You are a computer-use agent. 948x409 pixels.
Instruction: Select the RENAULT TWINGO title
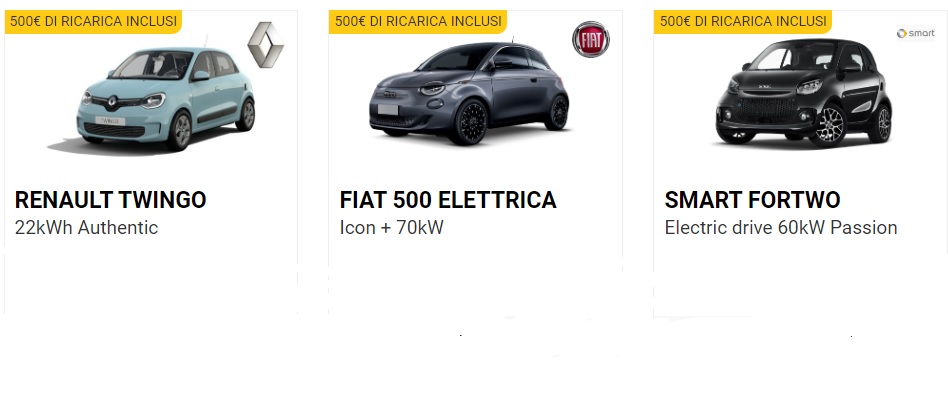click(x=111, y=200)
